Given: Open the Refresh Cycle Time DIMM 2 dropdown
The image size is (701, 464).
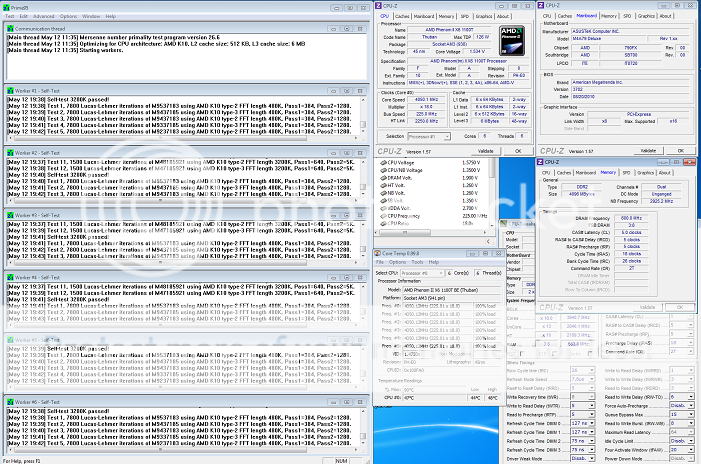Looking at the screenshot, I should [x=583, y=441].
